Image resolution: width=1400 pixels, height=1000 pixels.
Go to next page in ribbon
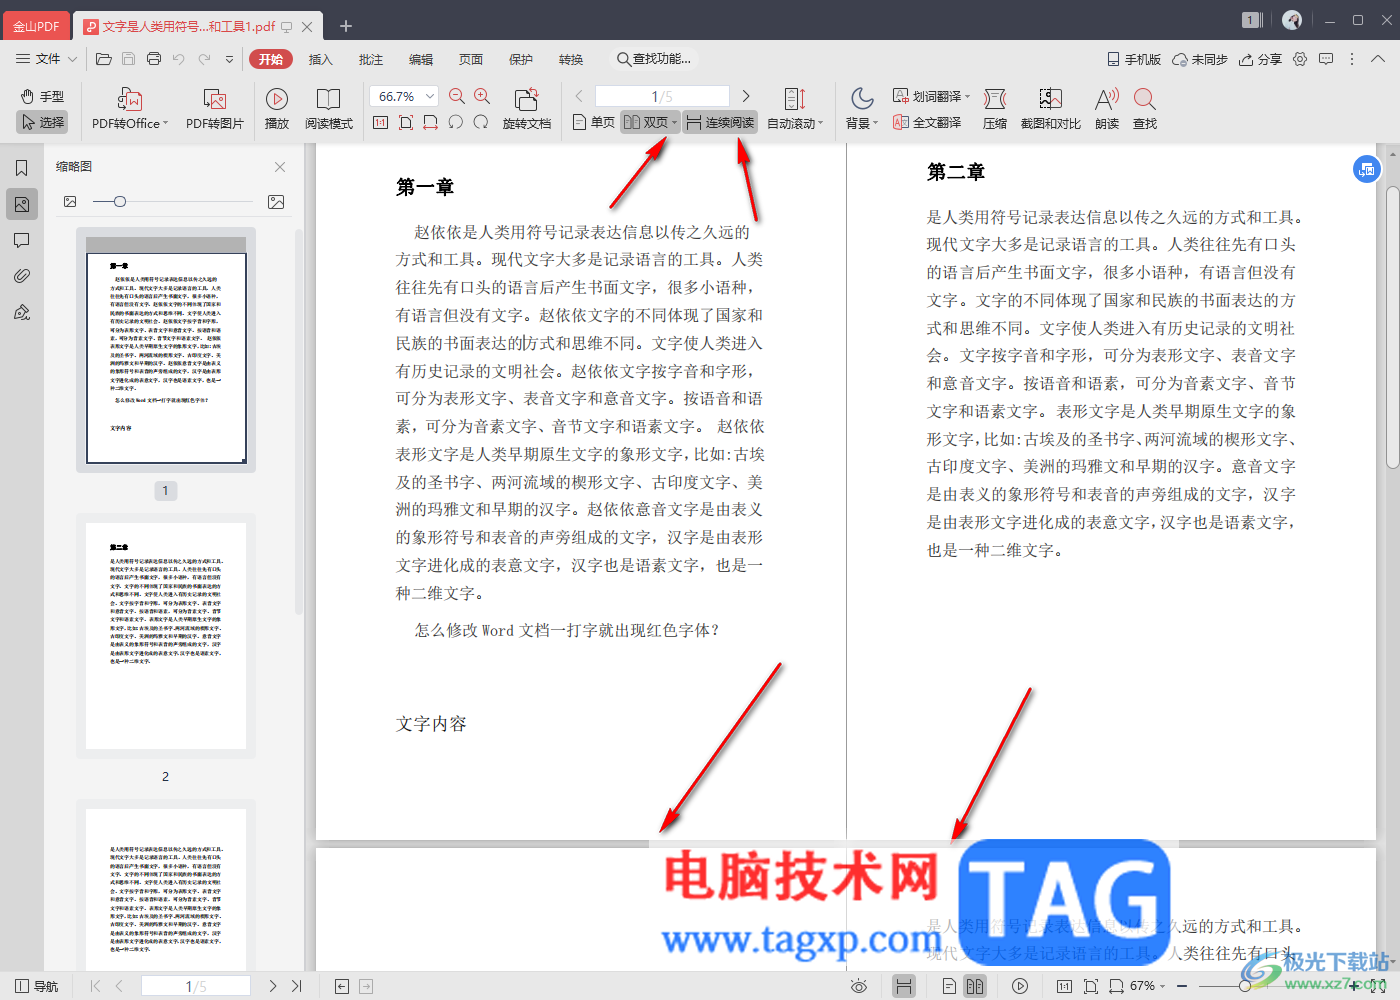[746, 96]
